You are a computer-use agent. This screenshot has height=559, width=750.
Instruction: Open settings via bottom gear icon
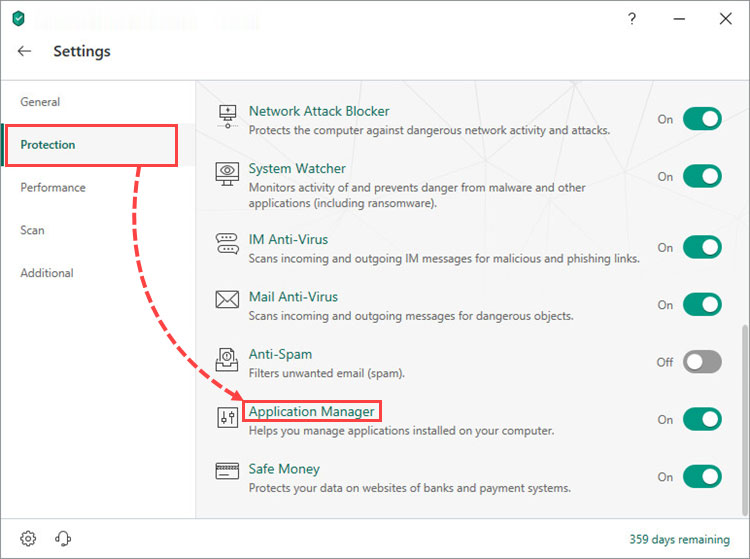point(28,538)
